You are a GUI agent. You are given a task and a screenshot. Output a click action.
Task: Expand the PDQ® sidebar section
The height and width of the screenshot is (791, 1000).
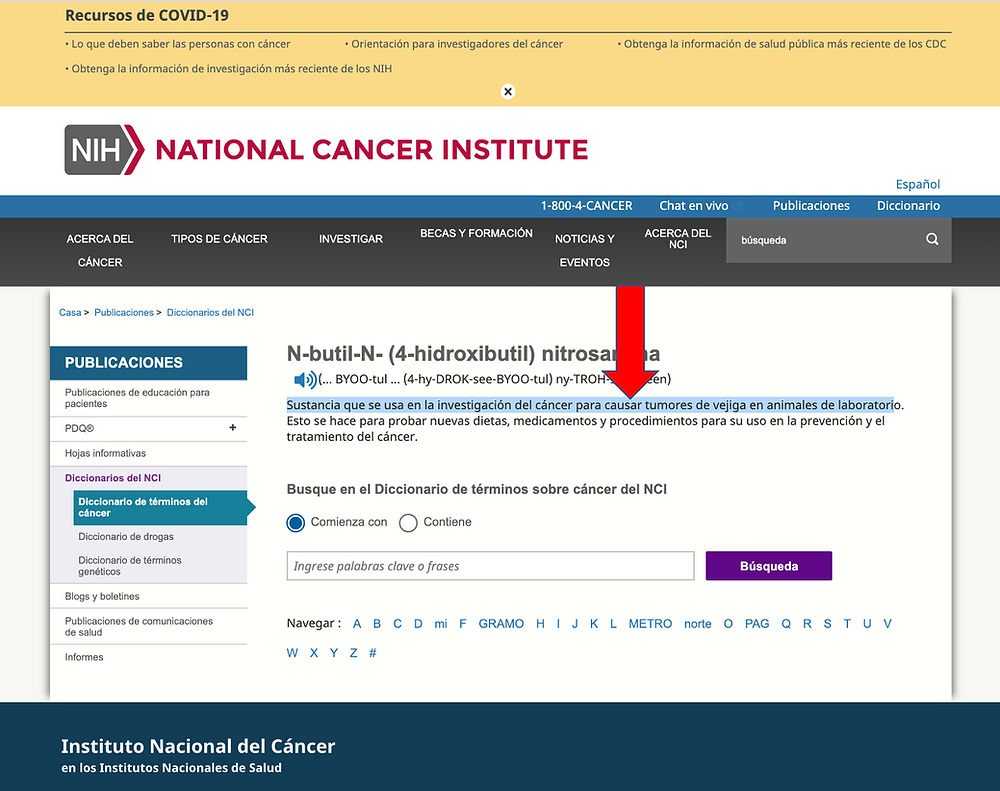point(233,428)
